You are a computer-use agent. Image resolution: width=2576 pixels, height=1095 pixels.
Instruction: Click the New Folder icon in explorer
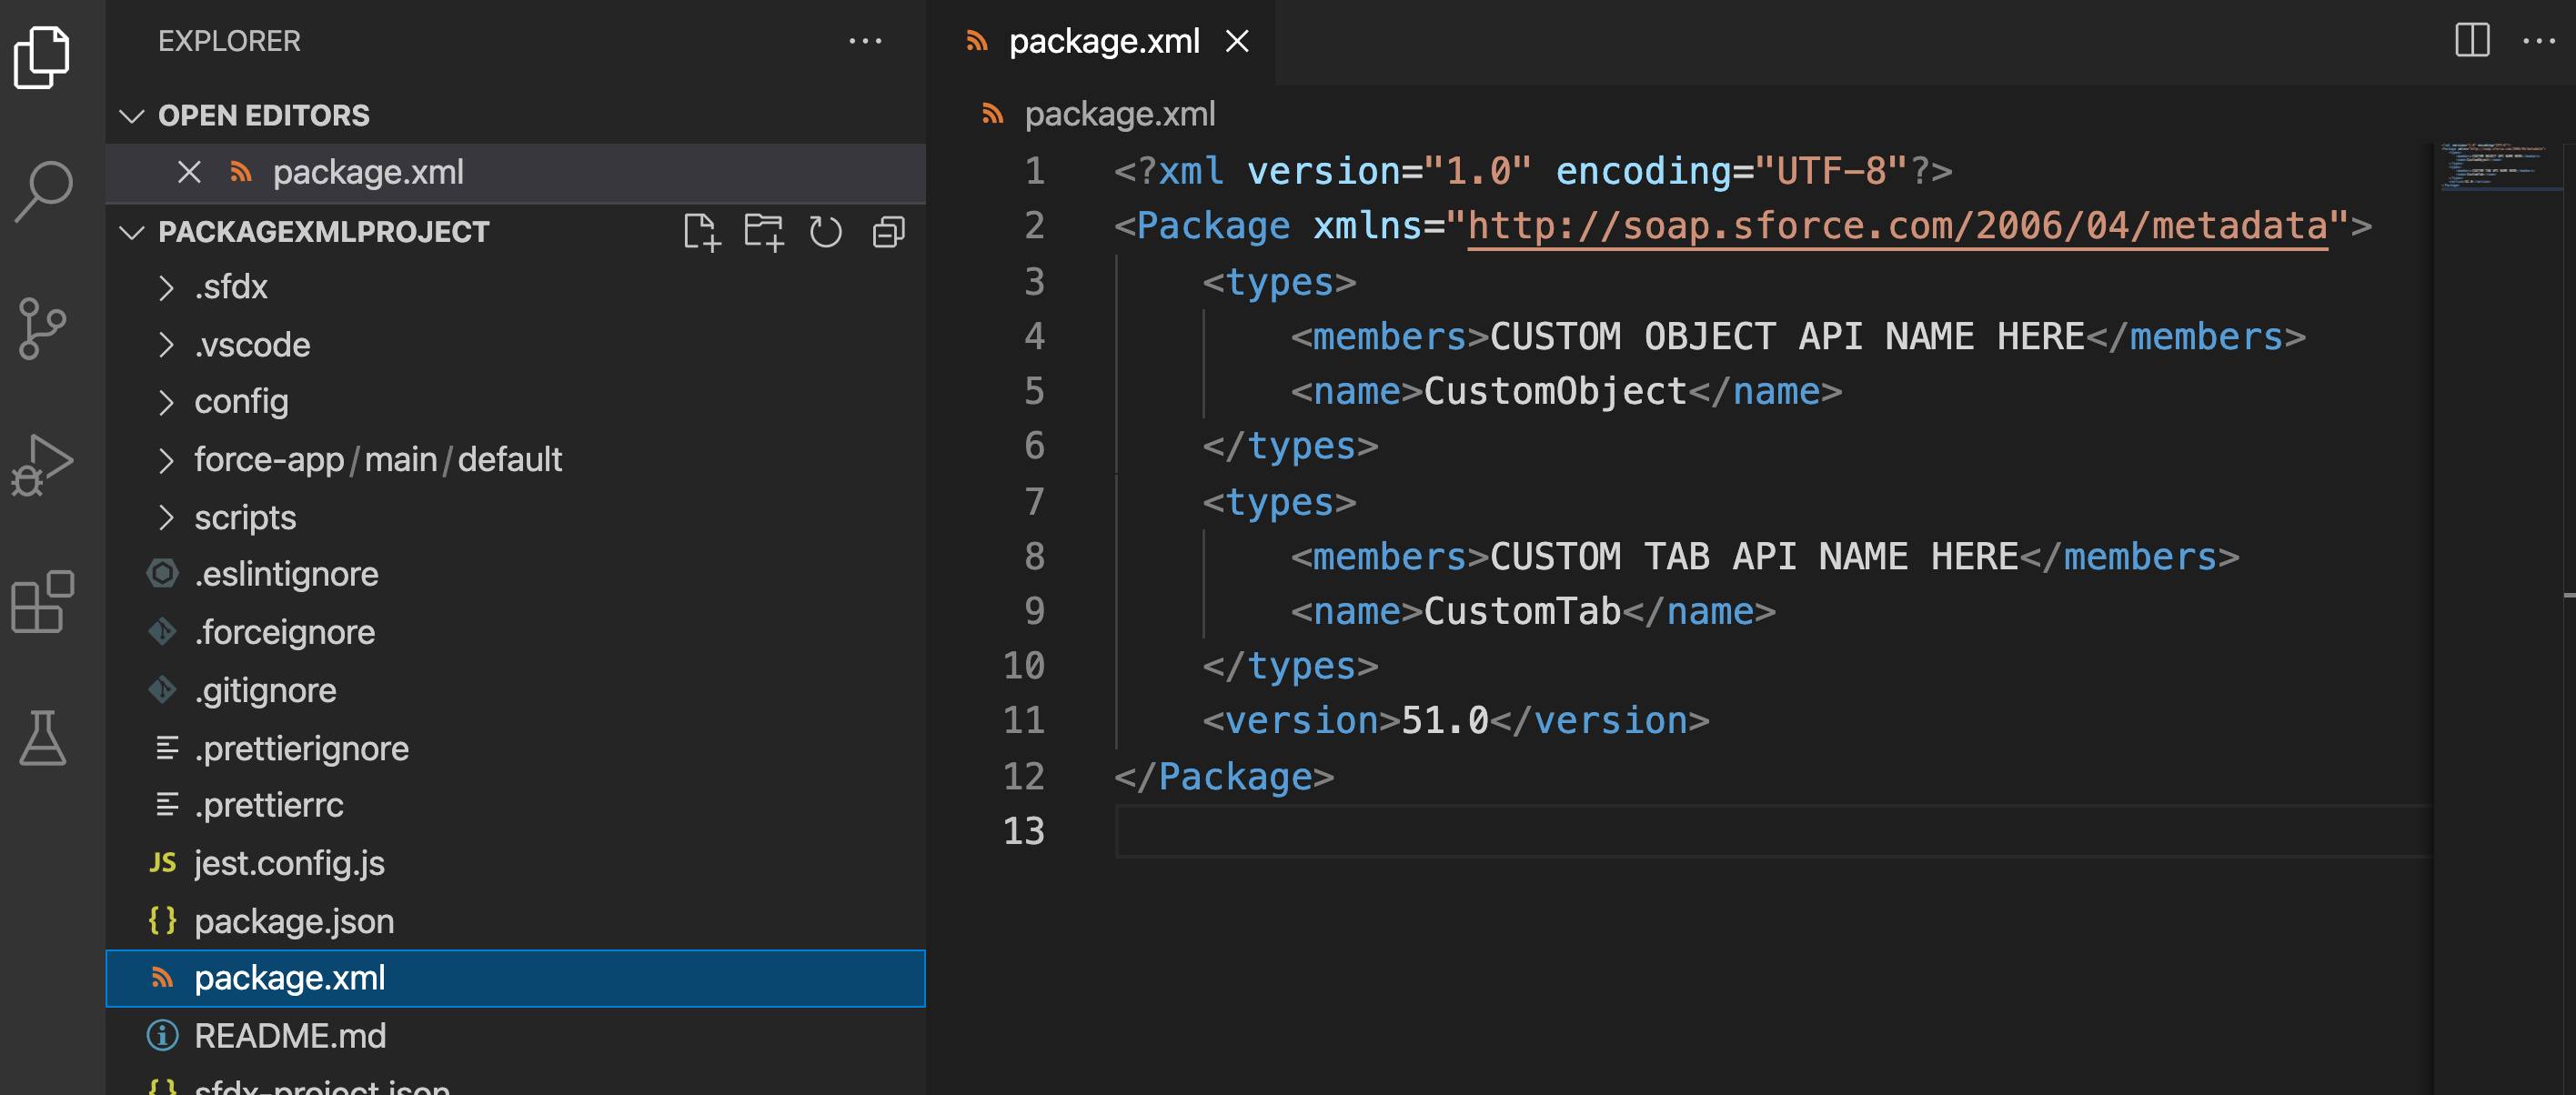point(763,232)
